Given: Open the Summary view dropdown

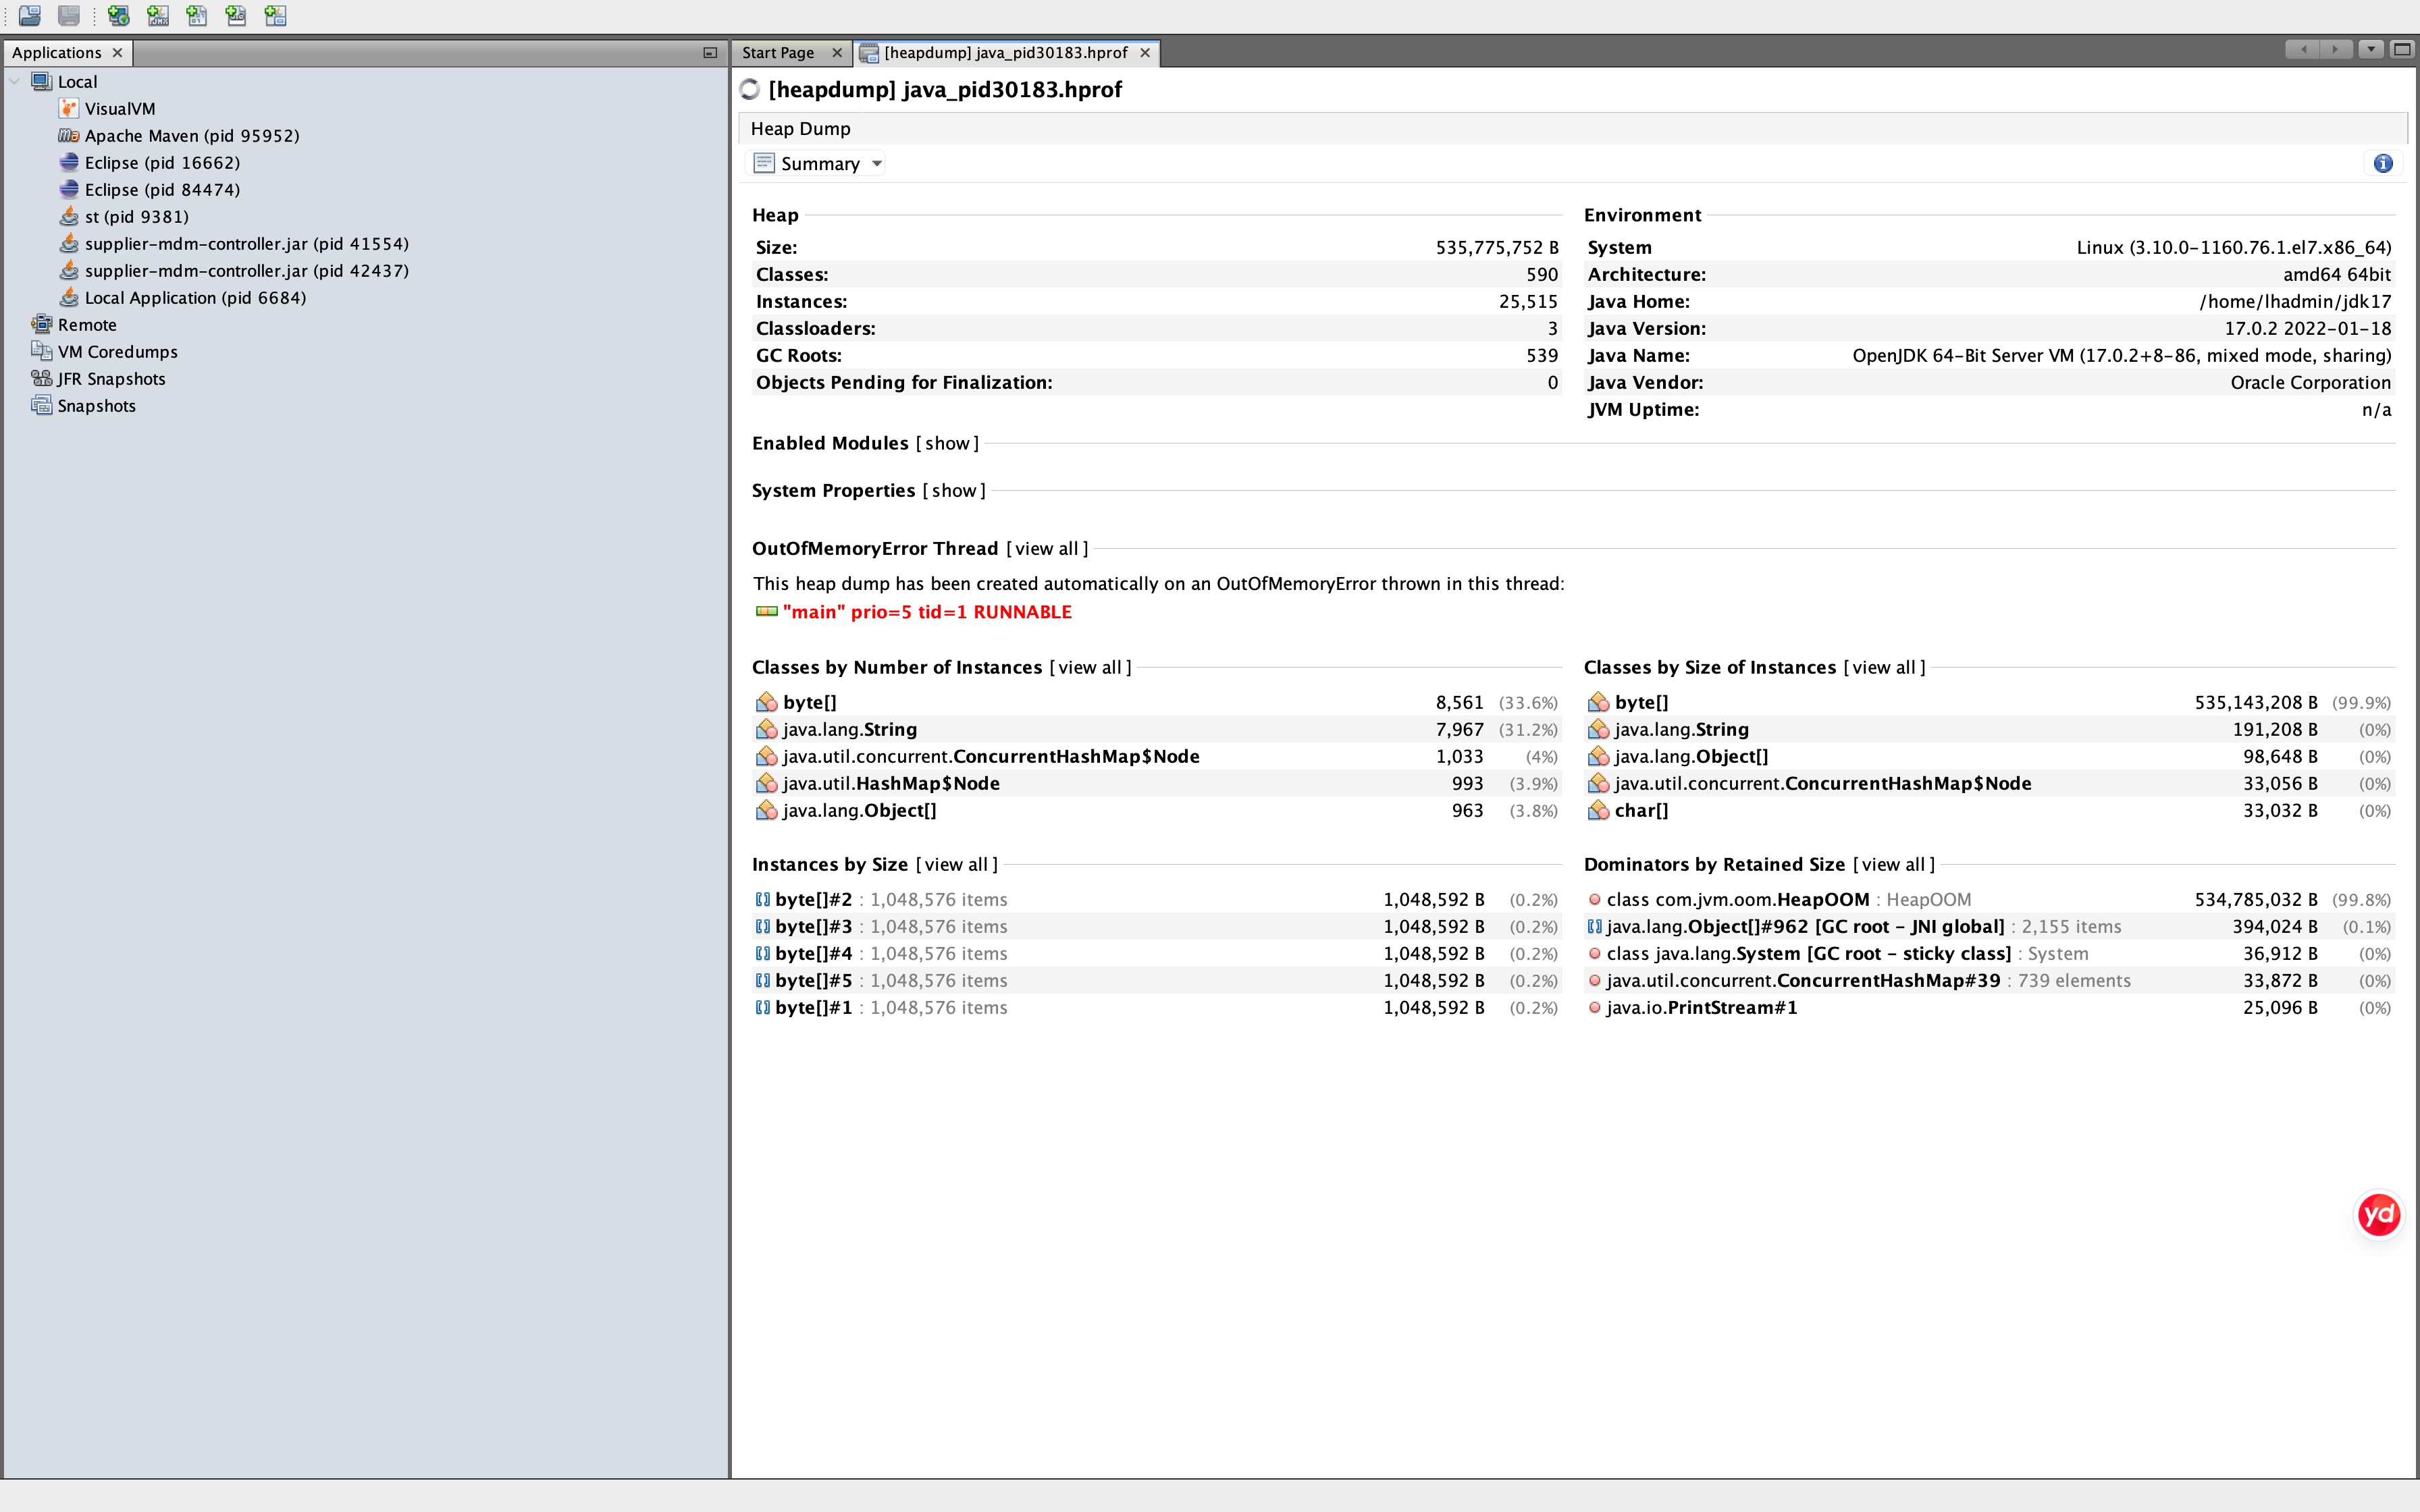Looking at the screenshot, I should pos(817,163).
